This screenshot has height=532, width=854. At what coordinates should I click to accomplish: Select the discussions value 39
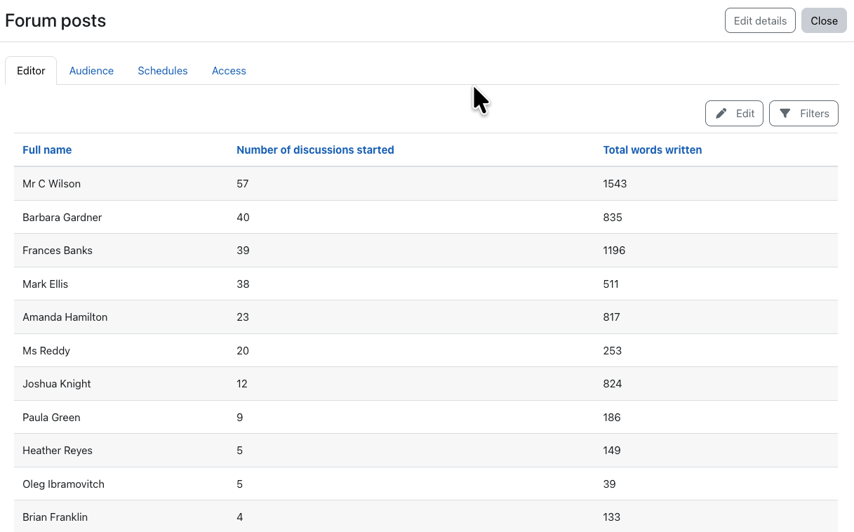tap(243, 250)
